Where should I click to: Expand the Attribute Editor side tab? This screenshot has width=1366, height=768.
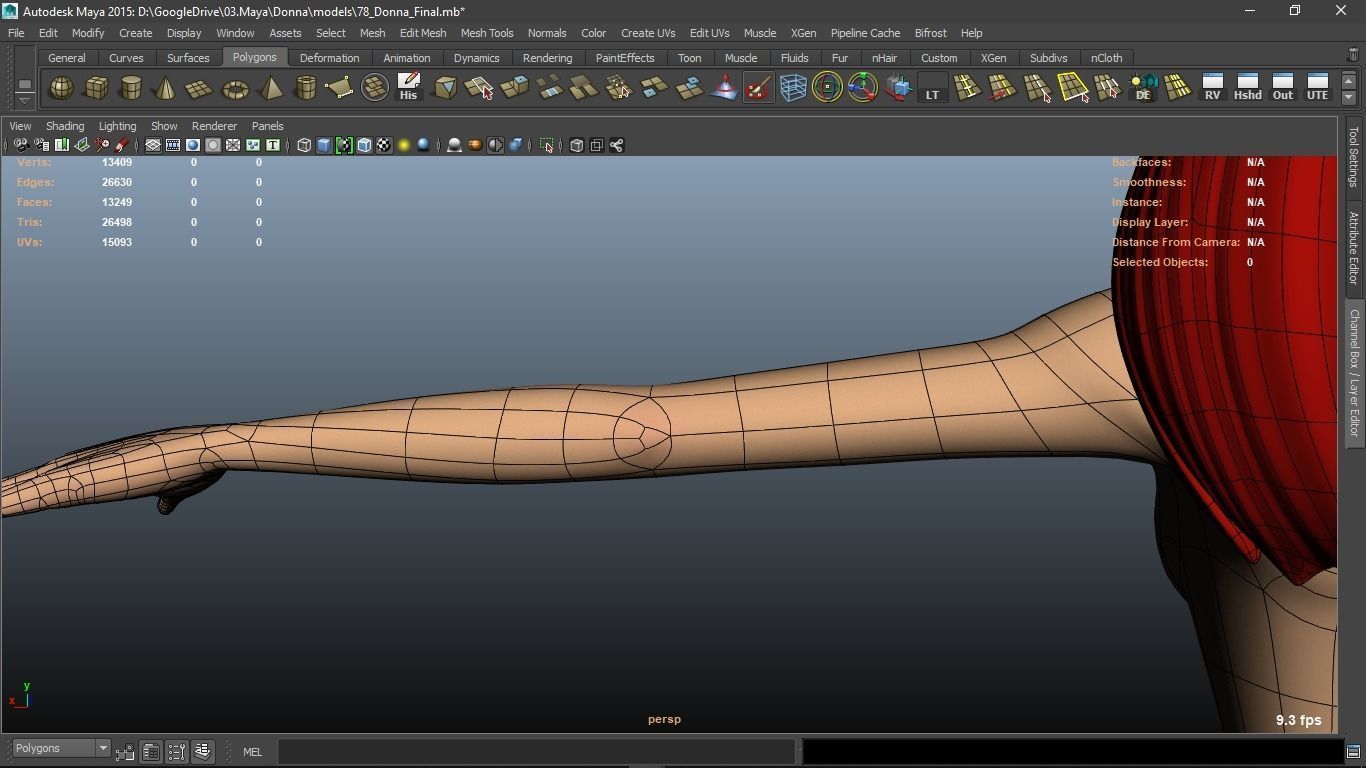point(1353,248)
